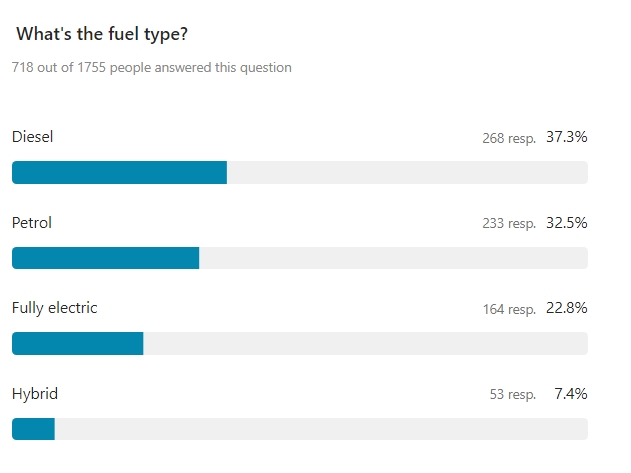Image resolution: width=631 pixels, height=473 pixels.
Task: Click the 32.5% percentage
Action: 567,223
